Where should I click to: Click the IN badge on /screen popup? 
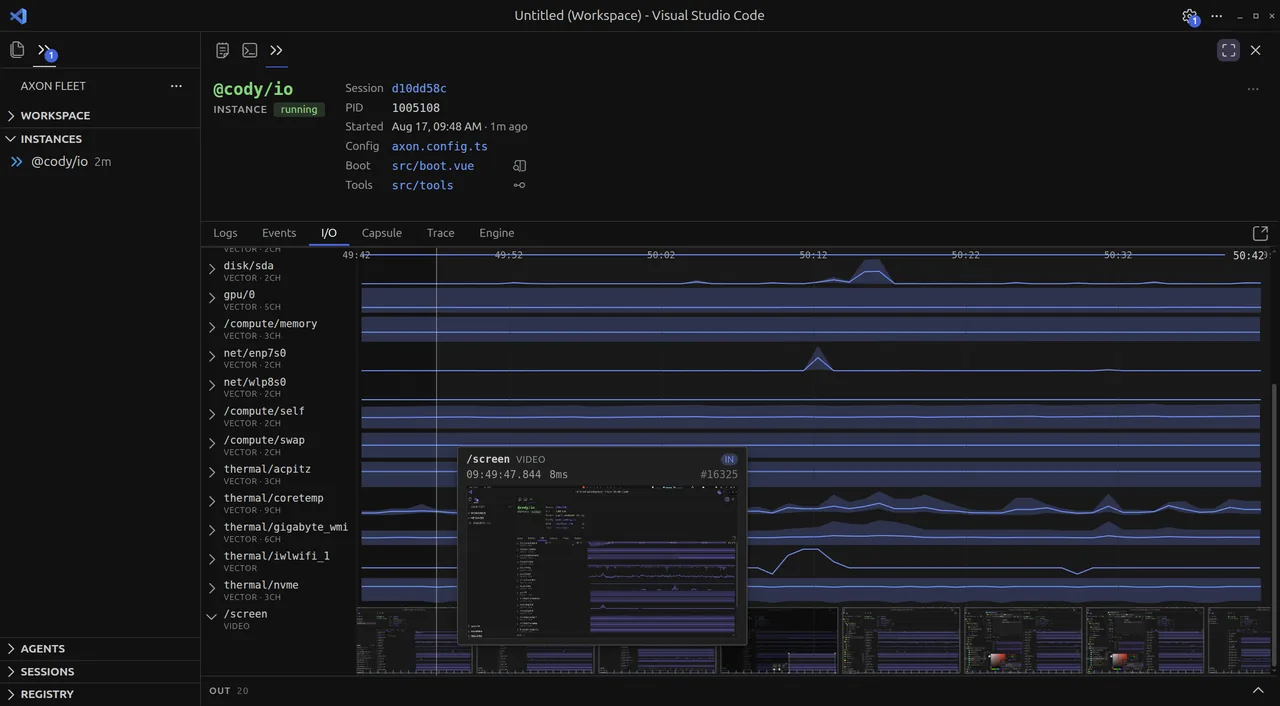point(729,460)
